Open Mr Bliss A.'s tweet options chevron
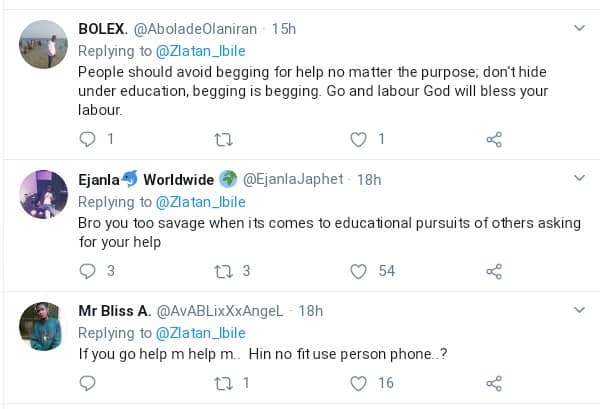The height and width of the screenshot is (409, 600). coord(579,310)
